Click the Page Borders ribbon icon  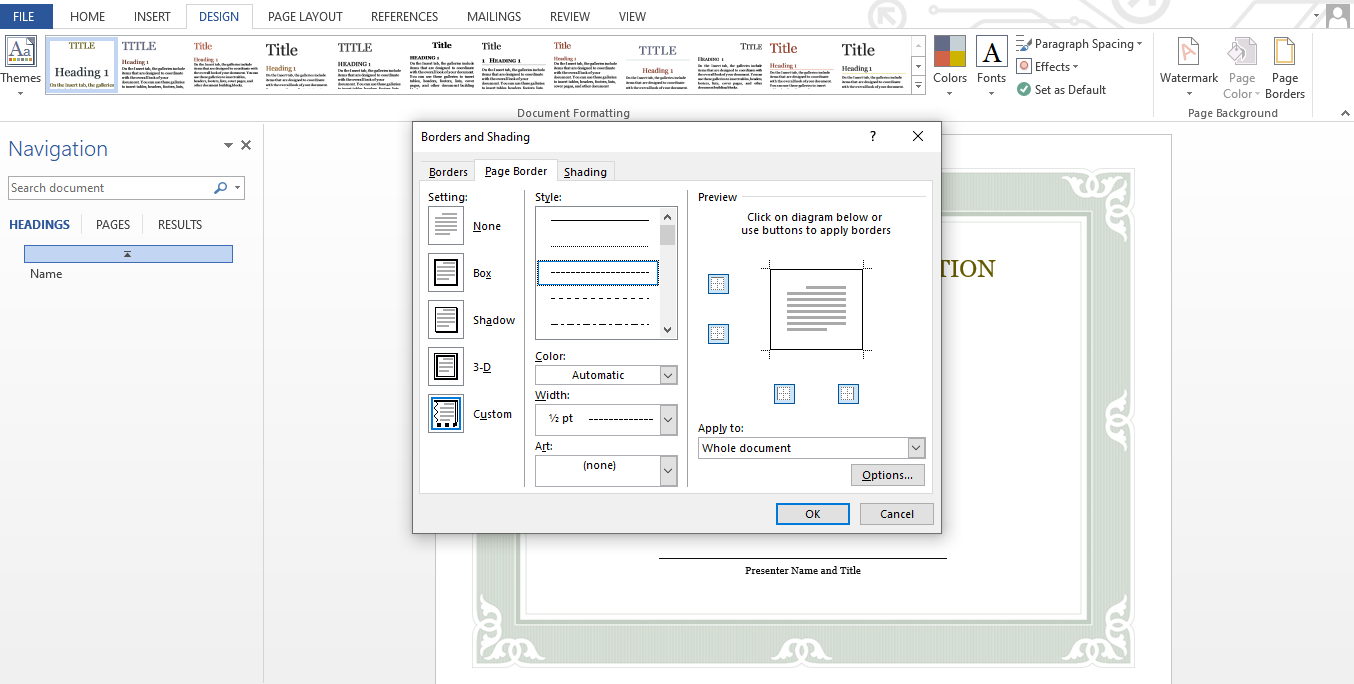click(x=1285, y=67)
